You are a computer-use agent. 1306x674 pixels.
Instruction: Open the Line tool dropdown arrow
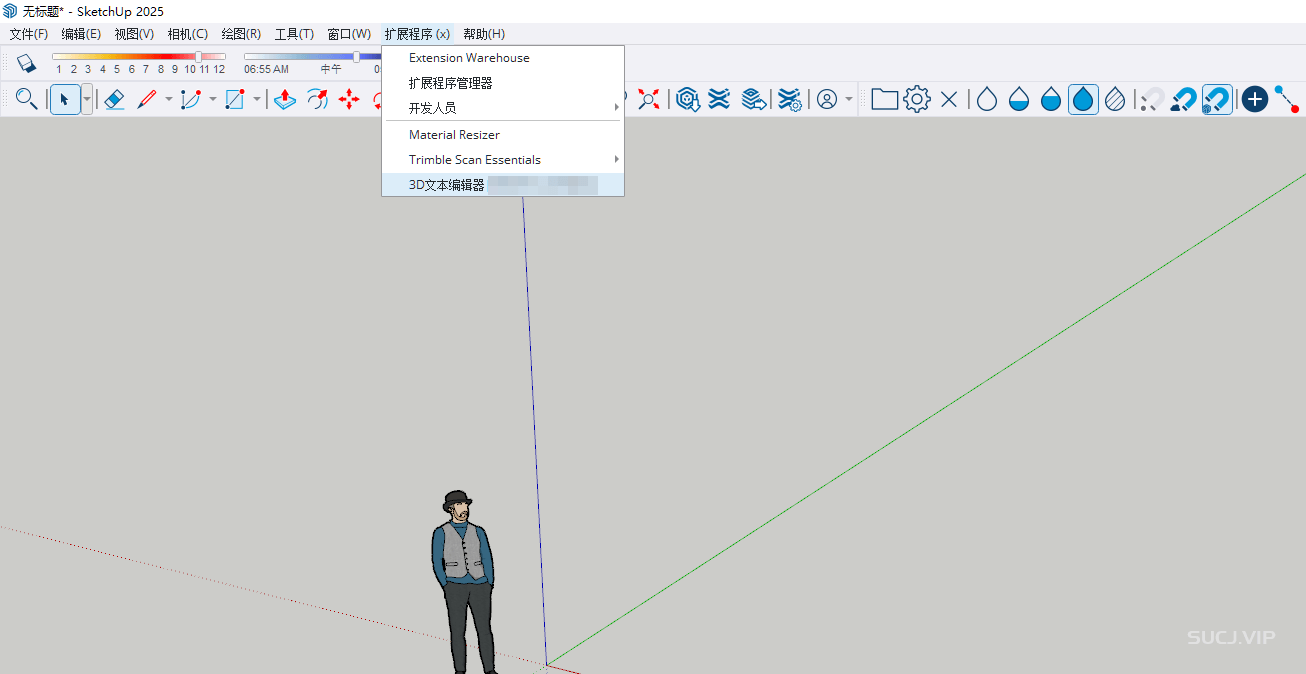pos(168,99)
